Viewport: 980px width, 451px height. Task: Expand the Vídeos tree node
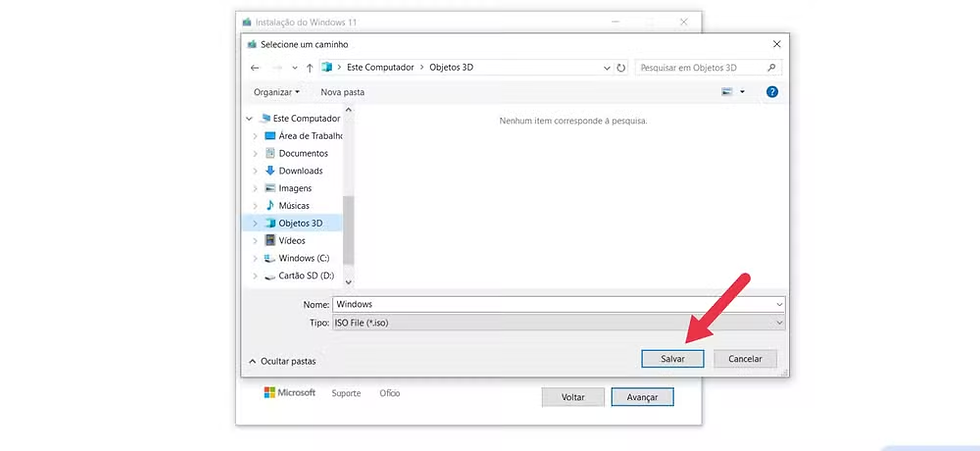[x=255, y=240]
